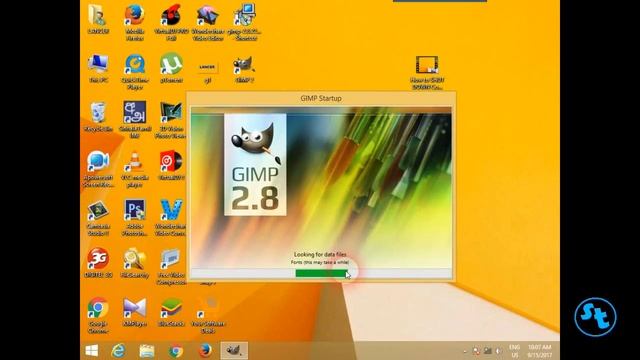Screen dimensions: 640x360
Task: Open the Camtasia Studio desktop shortcut
Action: 98,218
